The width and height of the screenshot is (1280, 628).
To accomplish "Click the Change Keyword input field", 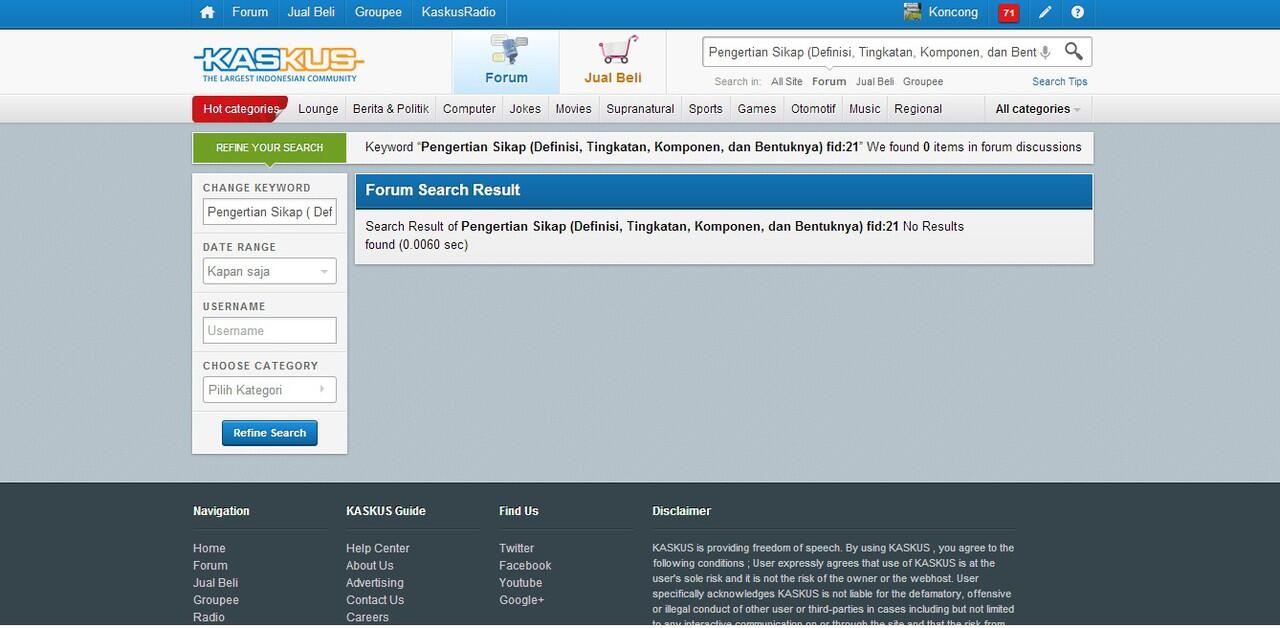I will 270,212.
